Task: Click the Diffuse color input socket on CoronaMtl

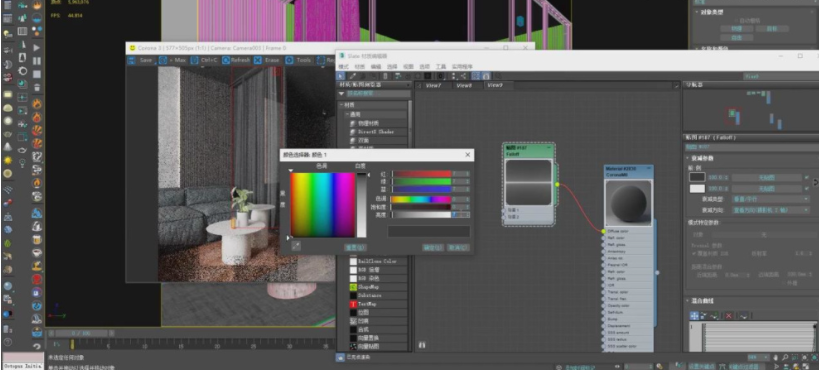Action: tap(603, 231)
